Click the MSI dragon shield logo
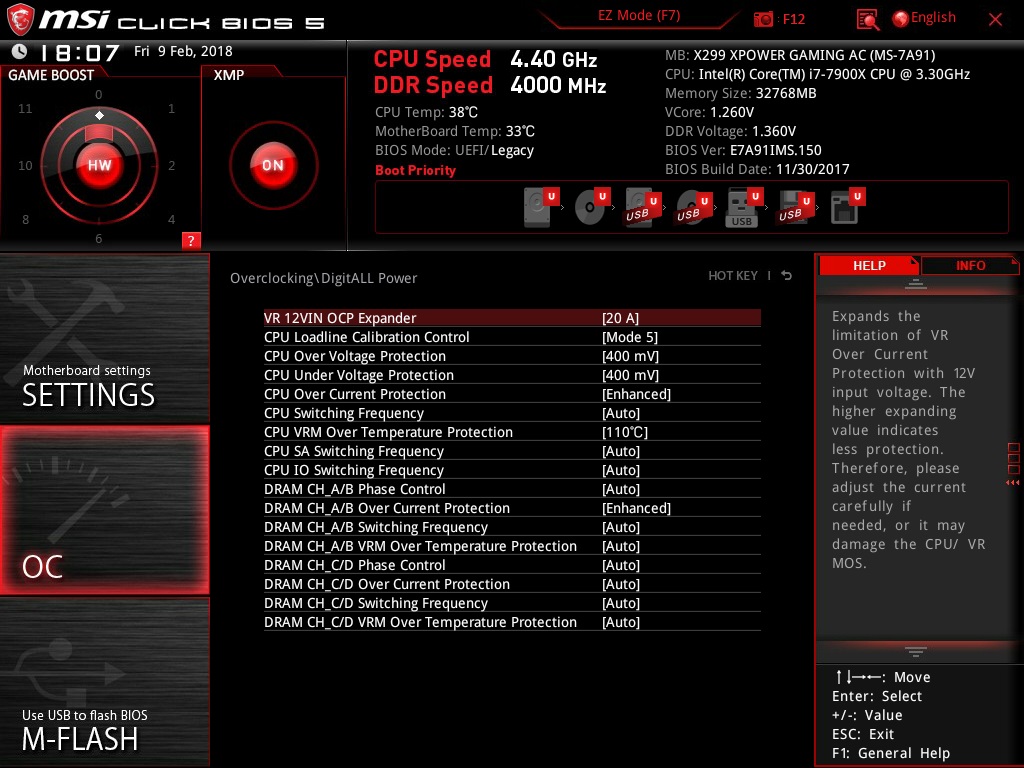The height and width of the screenshot is (768, 1024). pos(19,19)
